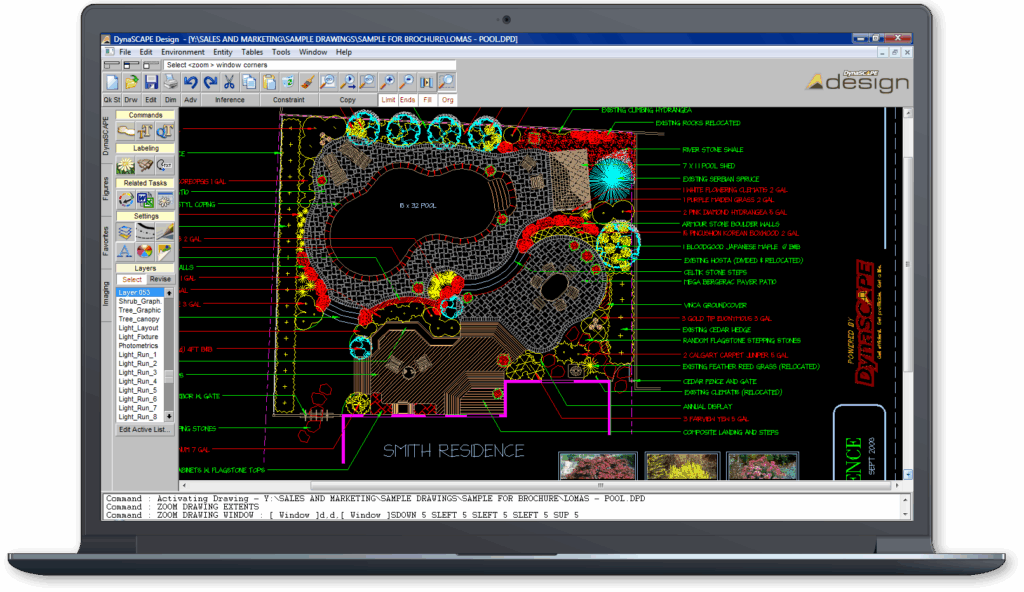Click the recycle bin icon in toolbar
The width and height of the screenshot is (1024, 592).
pyautogui.click(x=288, y=82)
